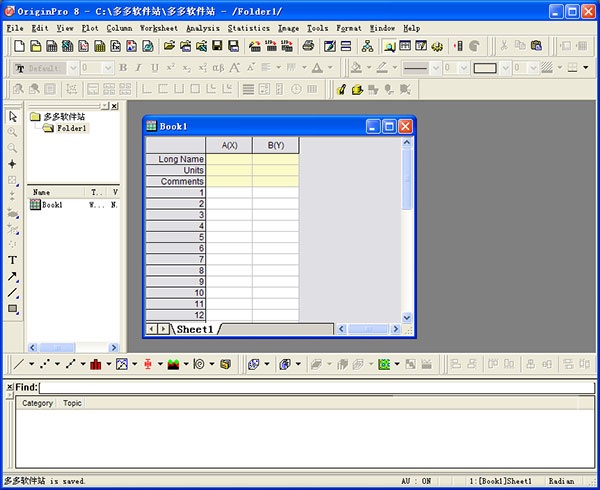The width and height of the screenshot is (600, 490).
Task: Select the Text tool
Action: point(13,260)
